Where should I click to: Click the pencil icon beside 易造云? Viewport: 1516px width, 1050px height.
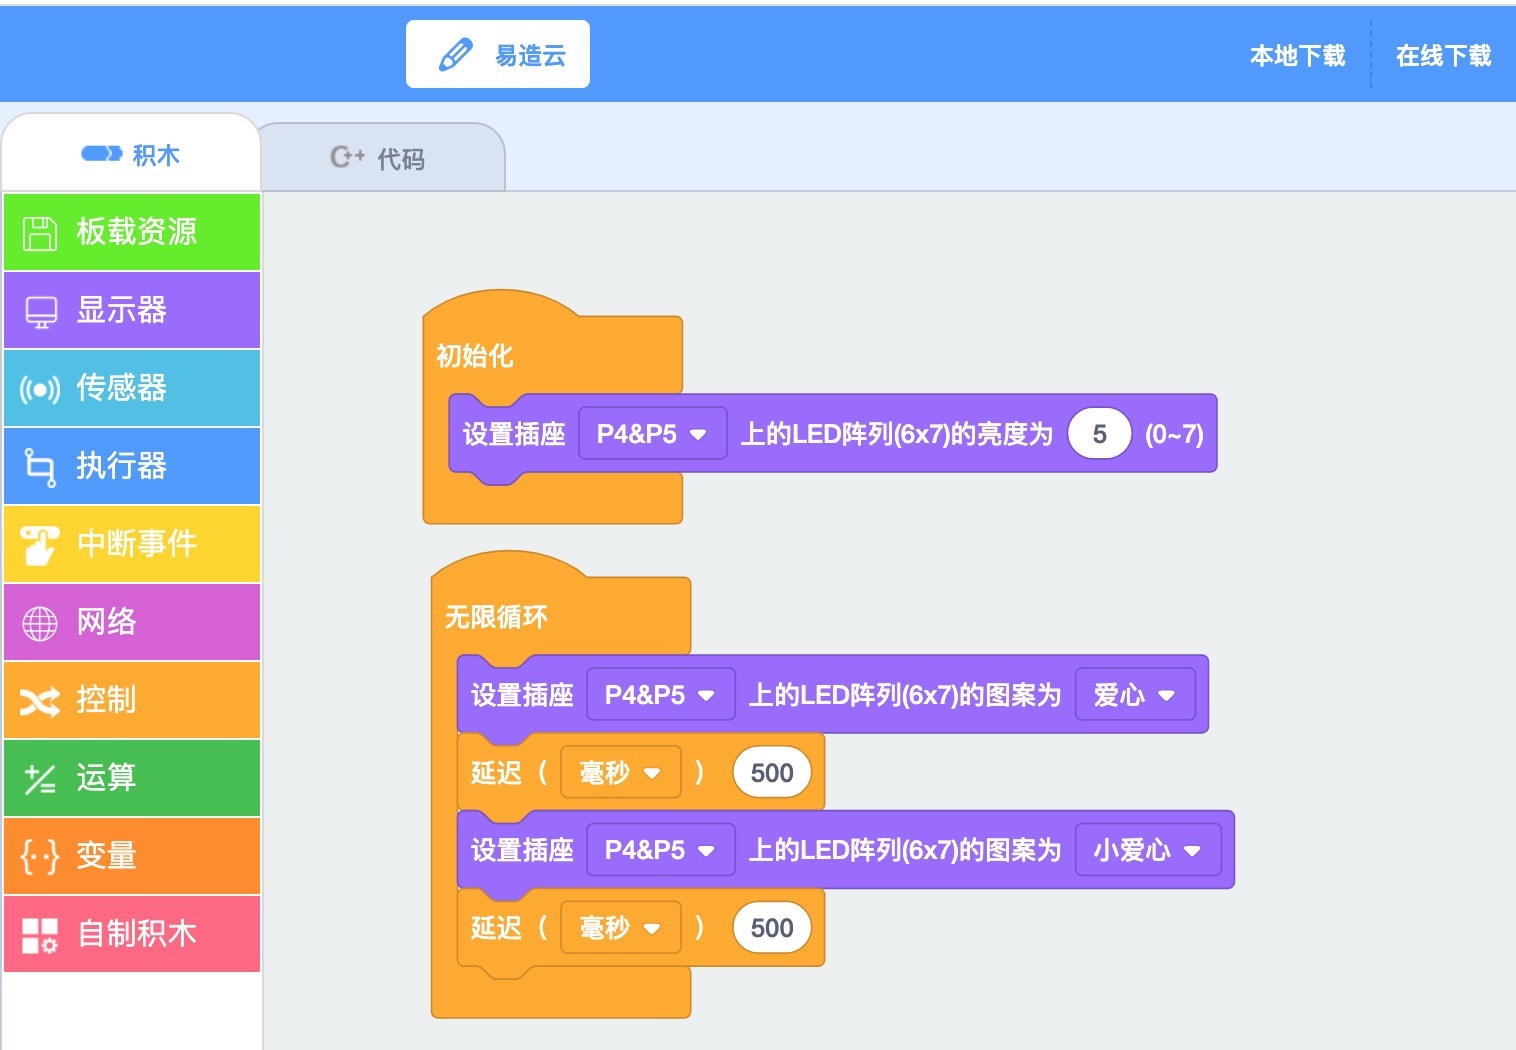[455, 55]
